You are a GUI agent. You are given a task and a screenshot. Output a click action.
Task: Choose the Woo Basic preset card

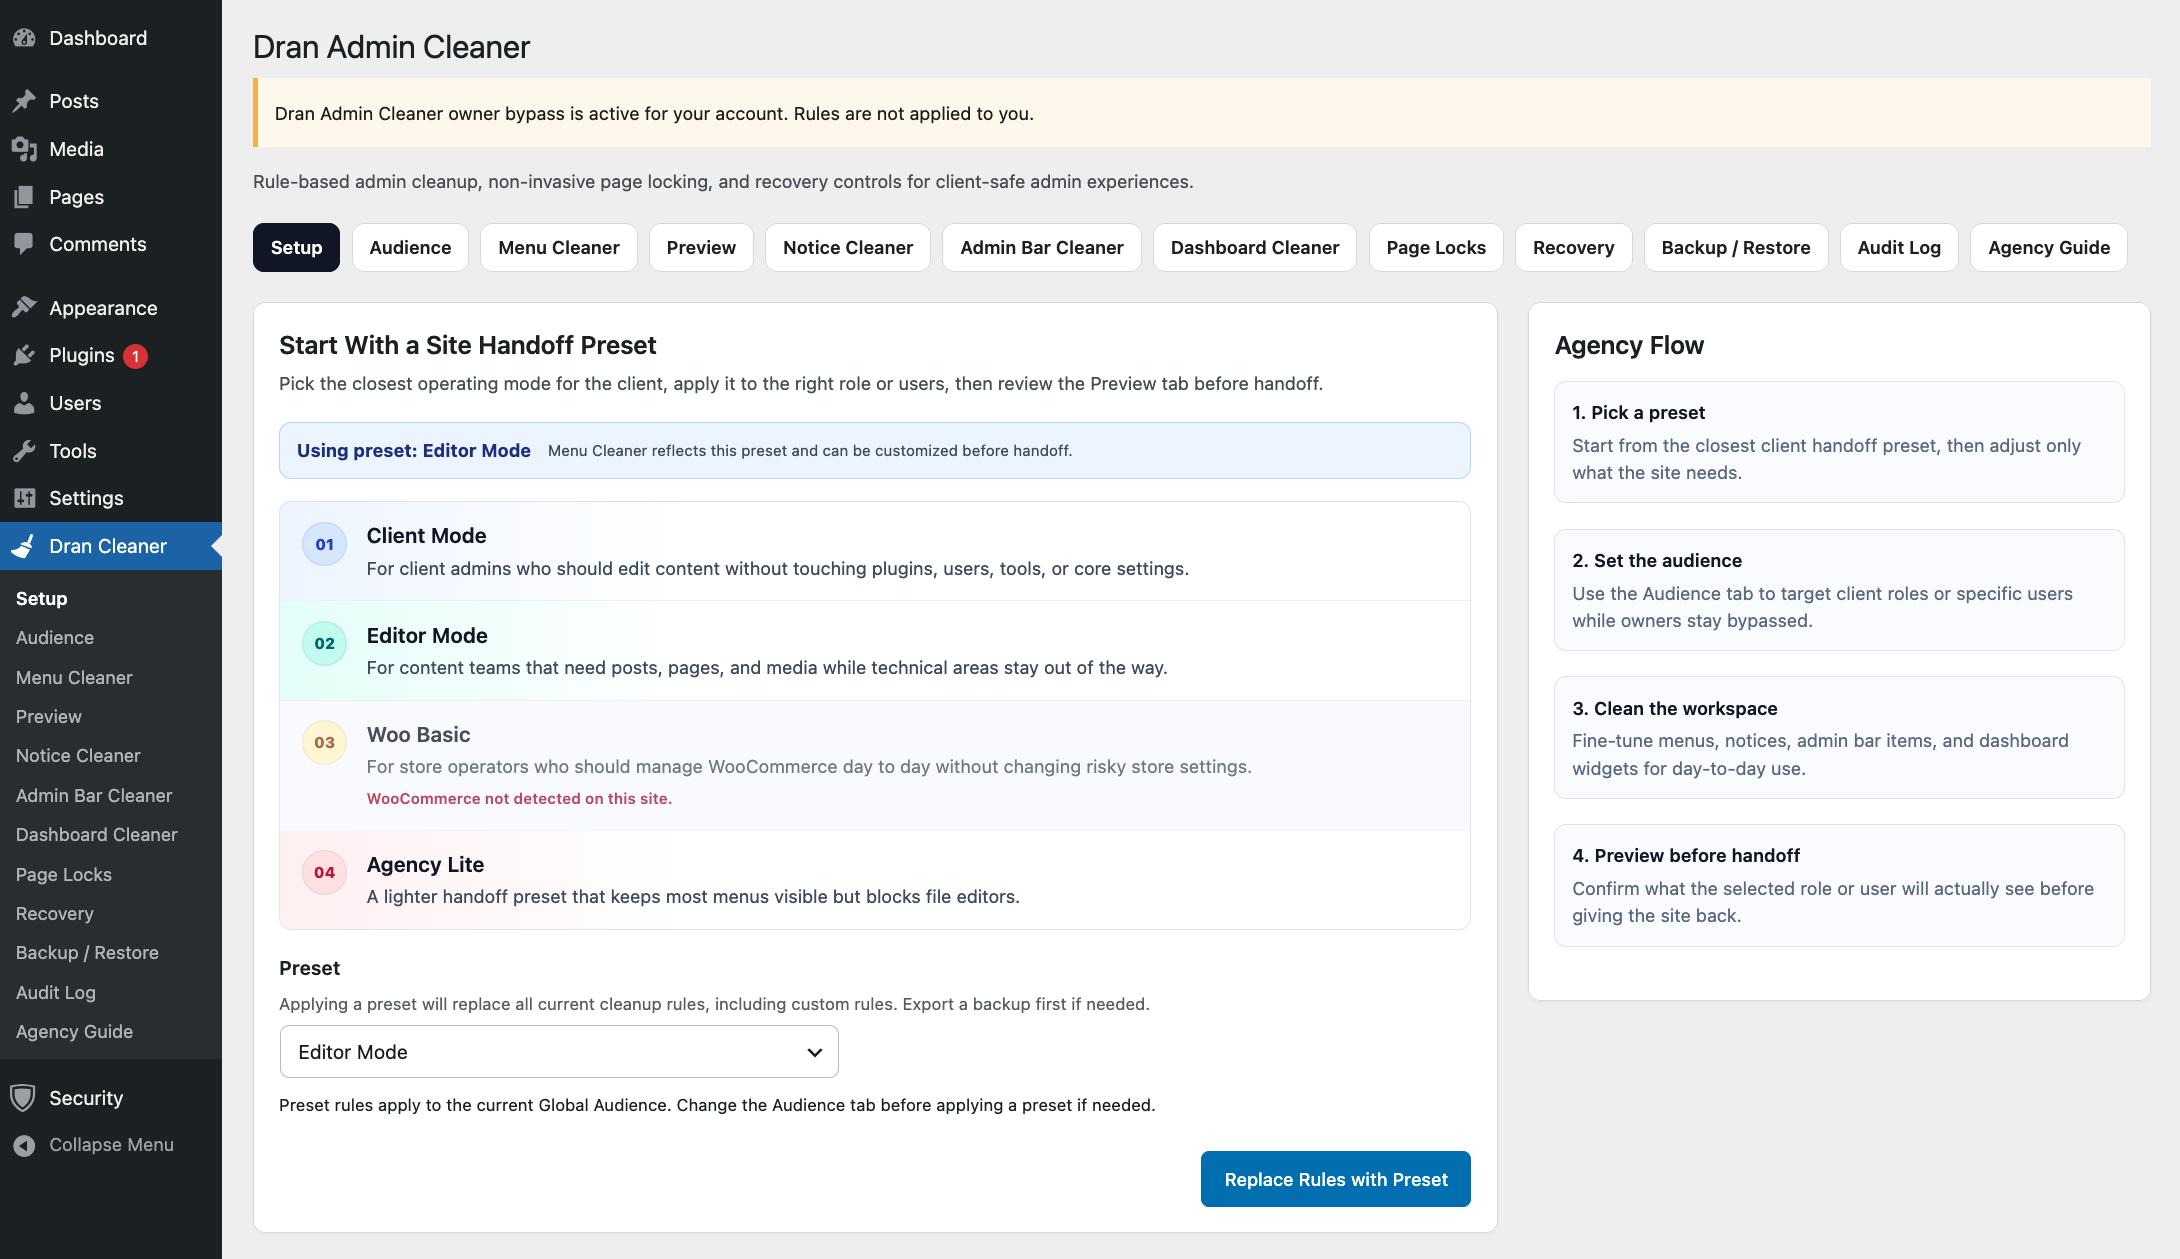[875, 765]
